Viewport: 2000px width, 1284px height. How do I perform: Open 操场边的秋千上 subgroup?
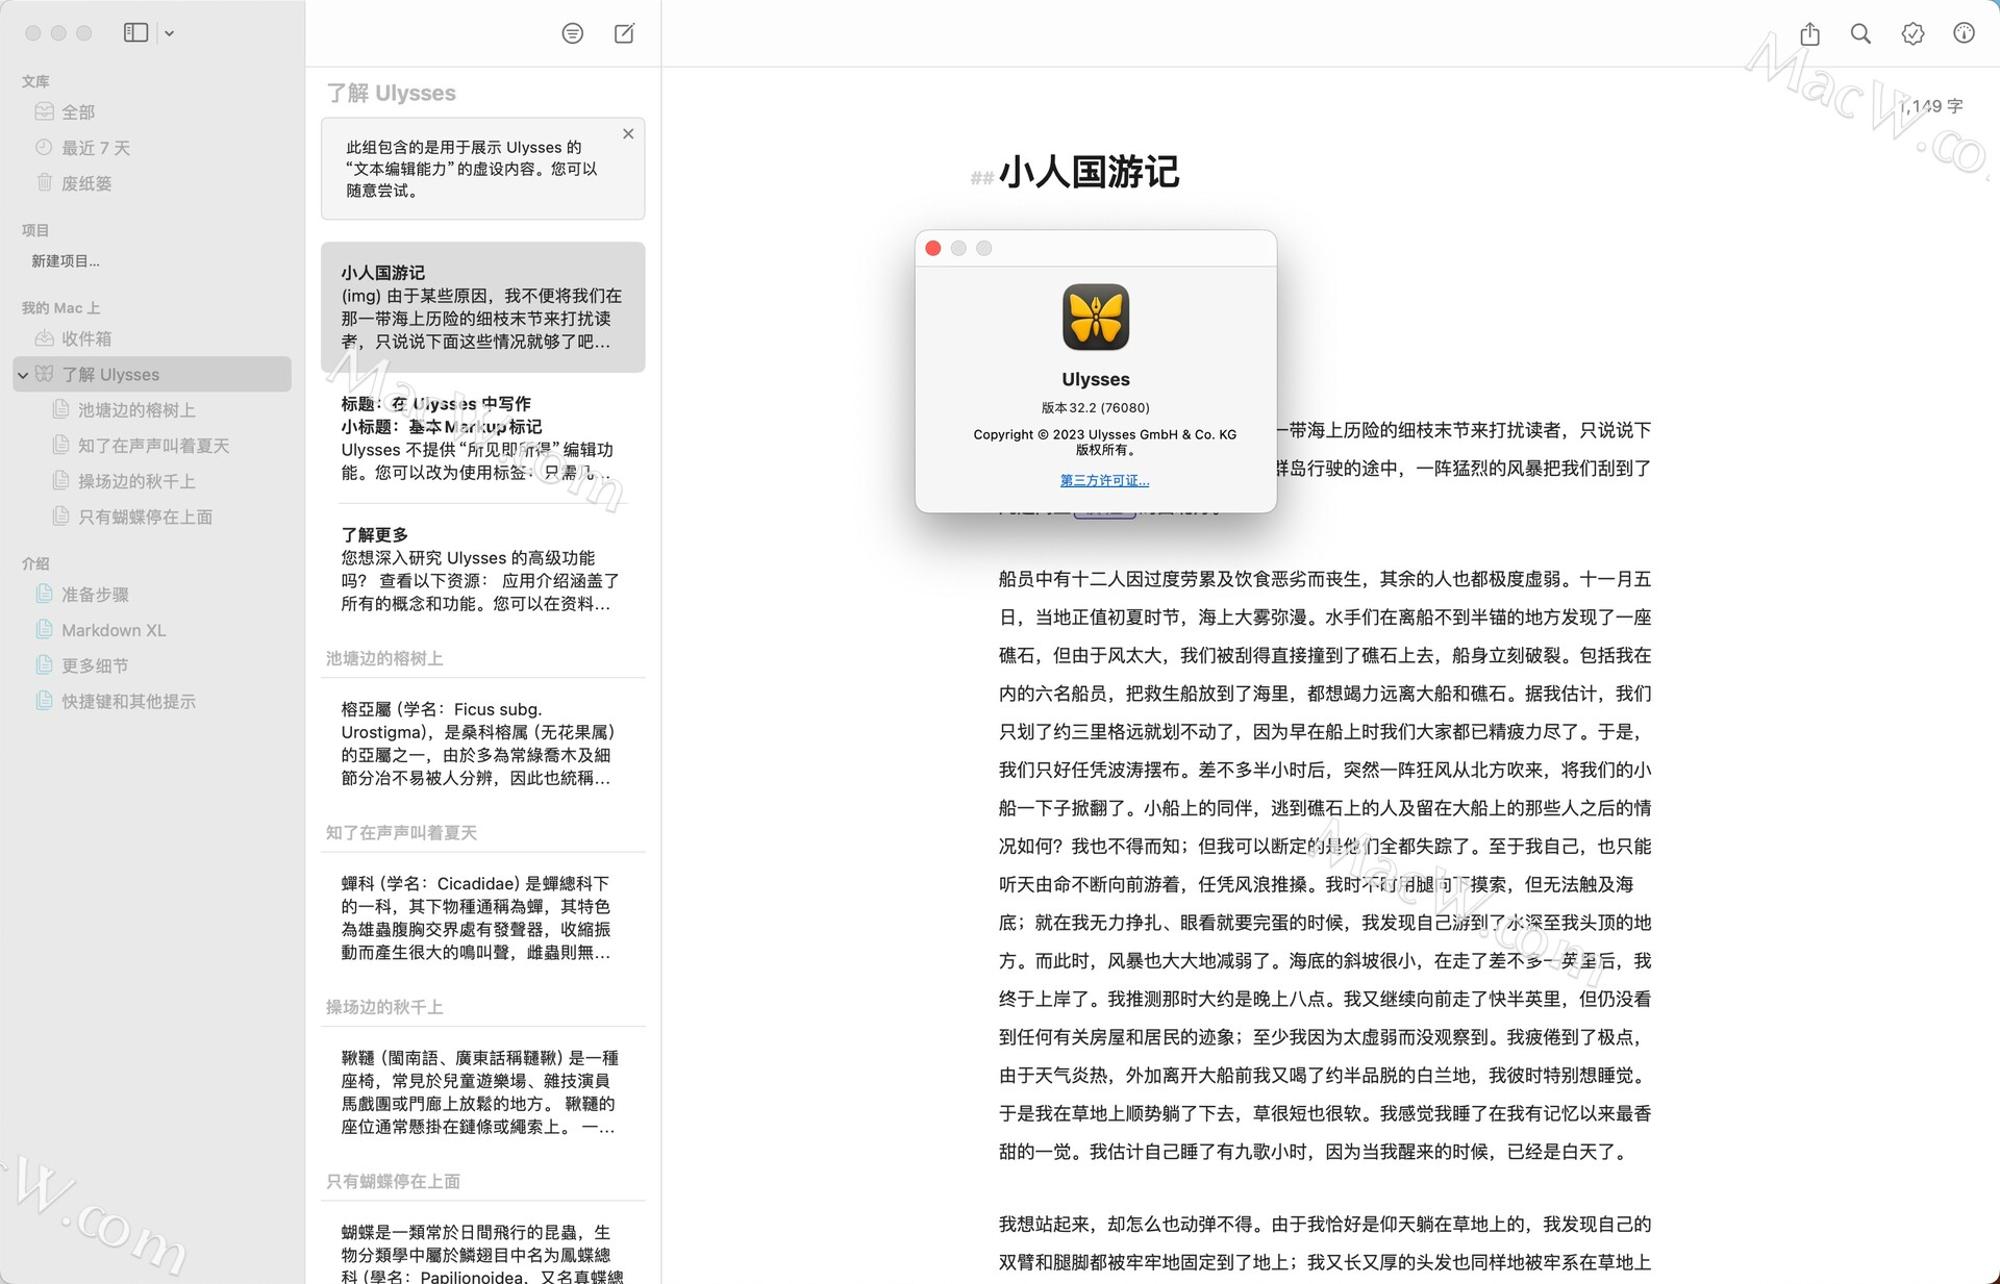[152, 481]
